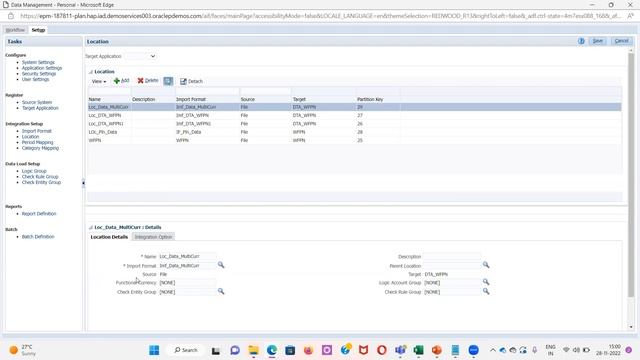Open the System Settings link
Image resolution: width=640 pixels, height=360 pixels.
(x=38, y=62)
